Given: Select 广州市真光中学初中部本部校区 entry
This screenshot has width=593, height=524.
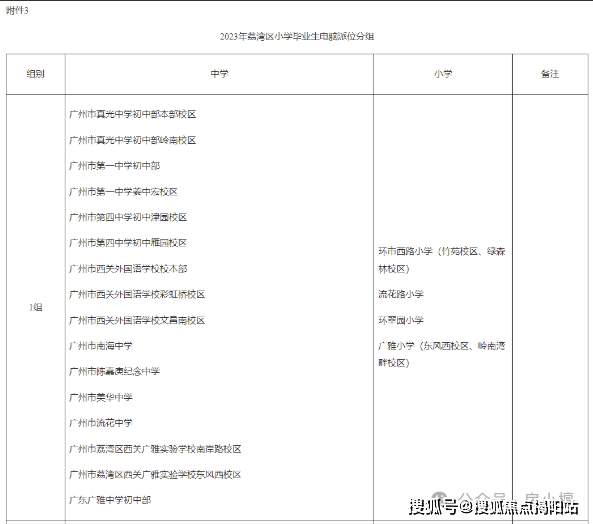Looking at the screenshot, I should click(x=133, y=114).
